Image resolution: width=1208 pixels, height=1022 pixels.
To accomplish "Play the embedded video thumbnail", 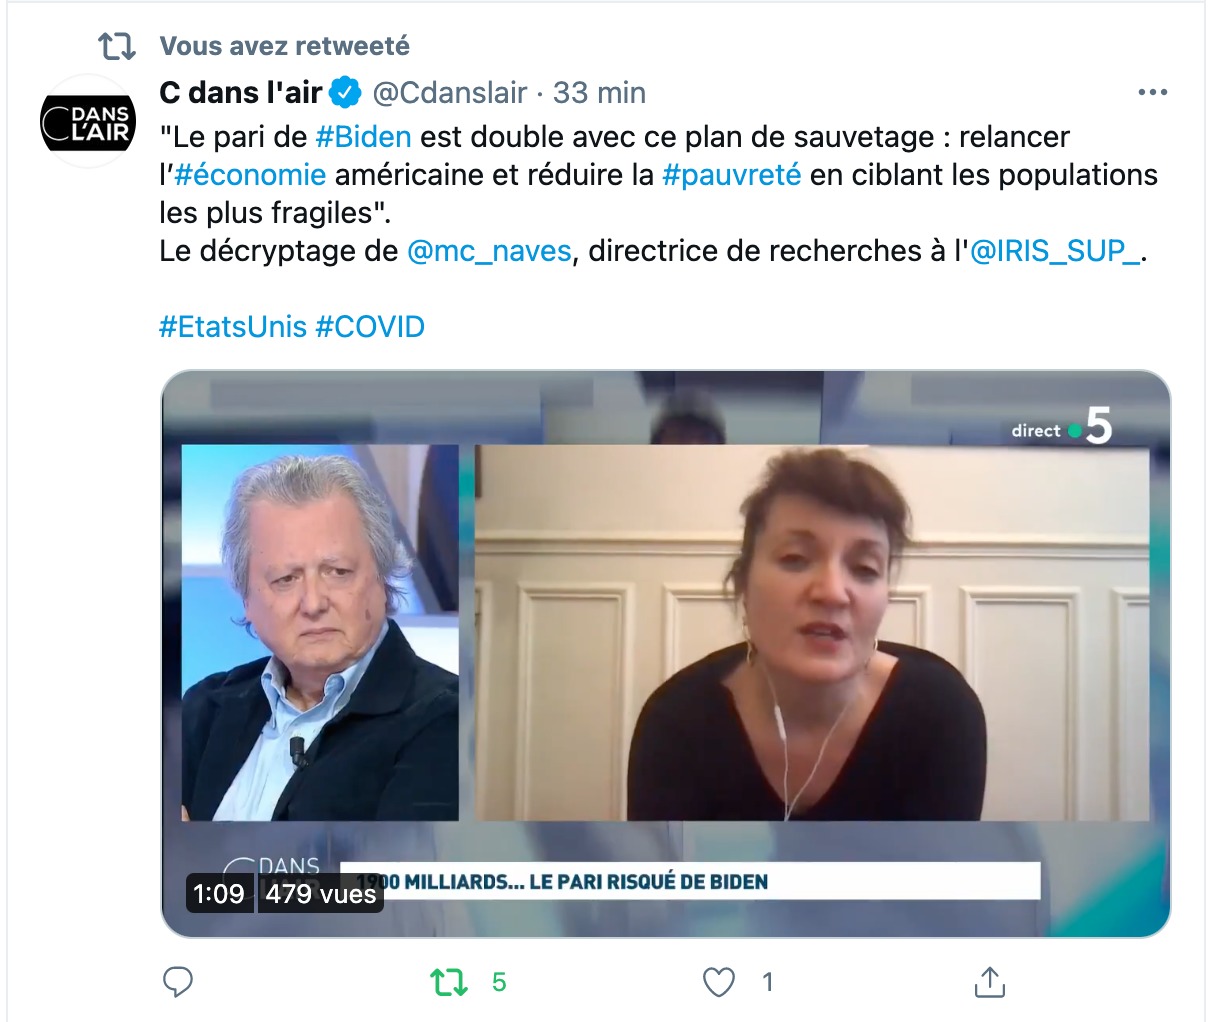I will (666, 654).
